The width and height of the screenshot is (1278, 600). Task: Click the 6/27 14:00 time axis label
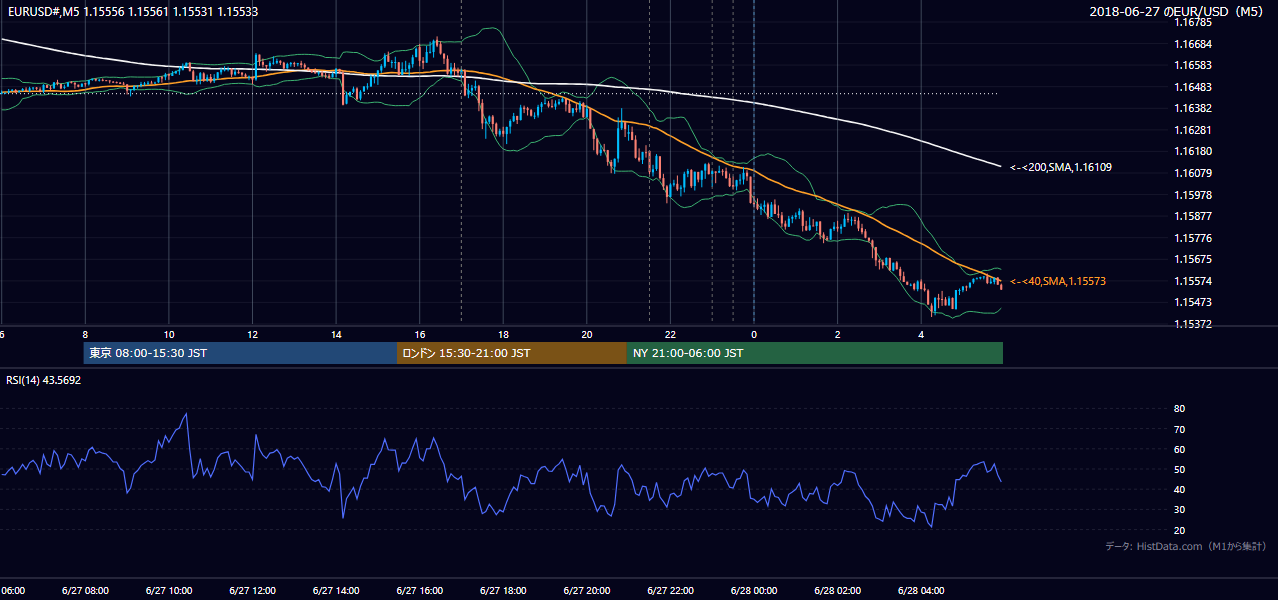336,590
